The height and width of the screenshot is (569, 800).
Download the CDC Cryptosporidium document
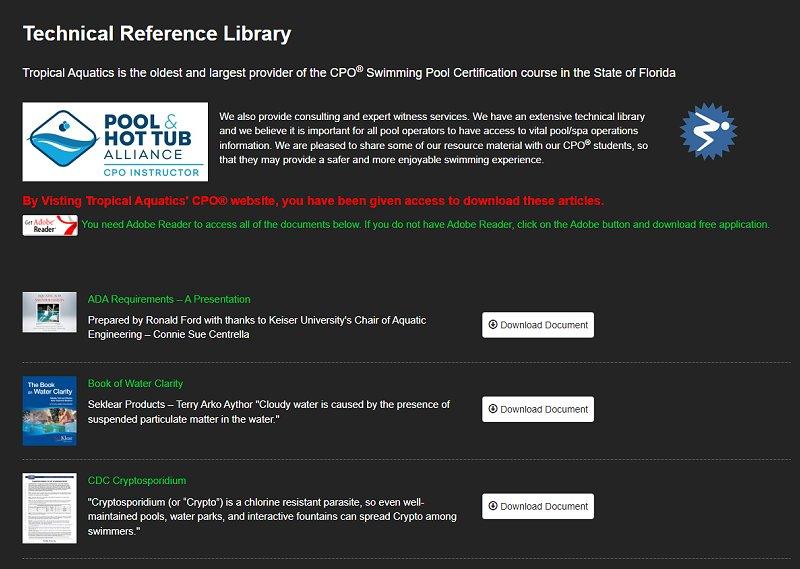point(537,506)
